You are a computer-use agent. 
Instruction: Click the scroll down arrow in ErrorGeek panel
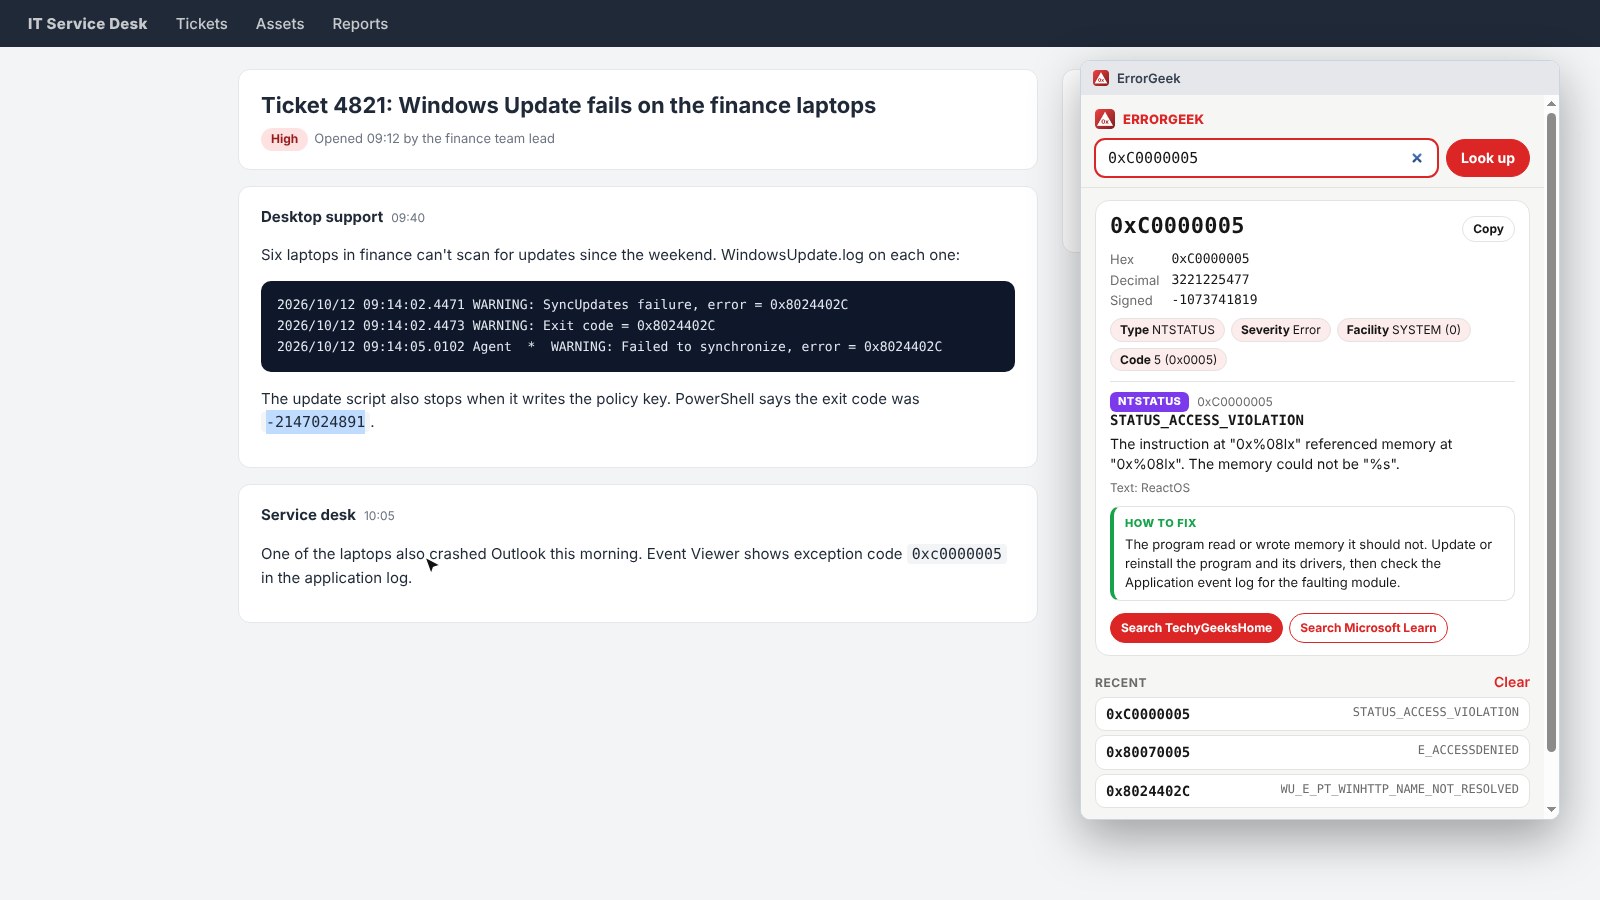[1551, 810]
